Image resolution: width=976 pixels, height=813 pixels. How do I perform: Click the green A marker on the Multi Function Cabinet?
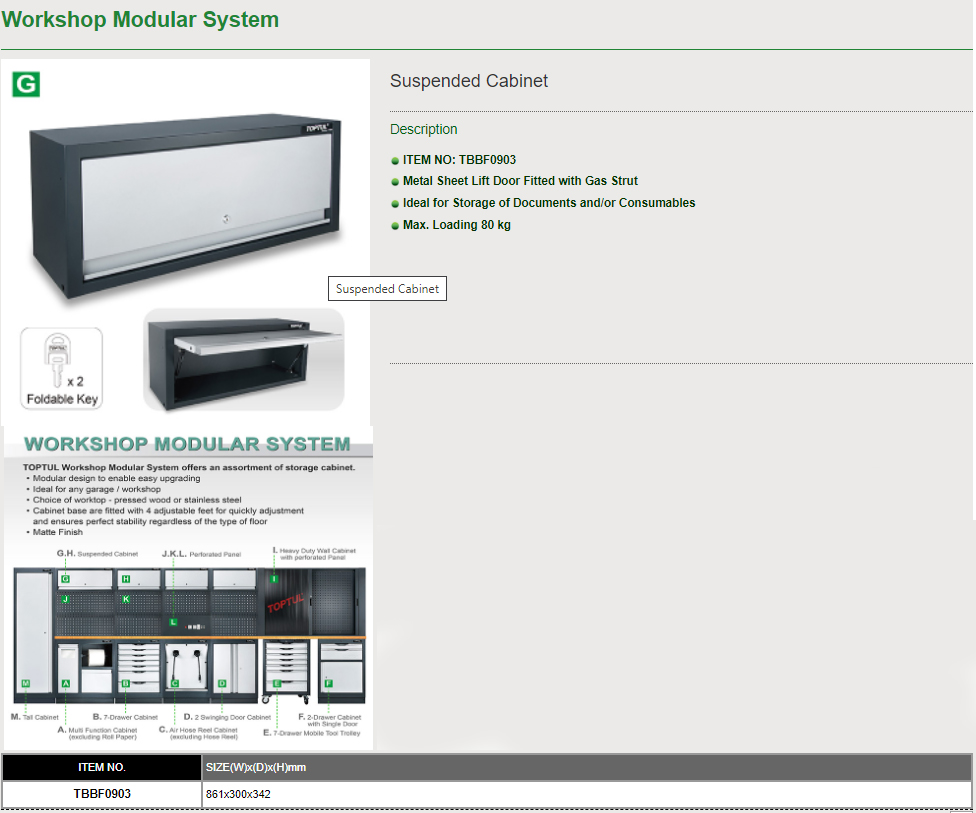tap(65, 684)
